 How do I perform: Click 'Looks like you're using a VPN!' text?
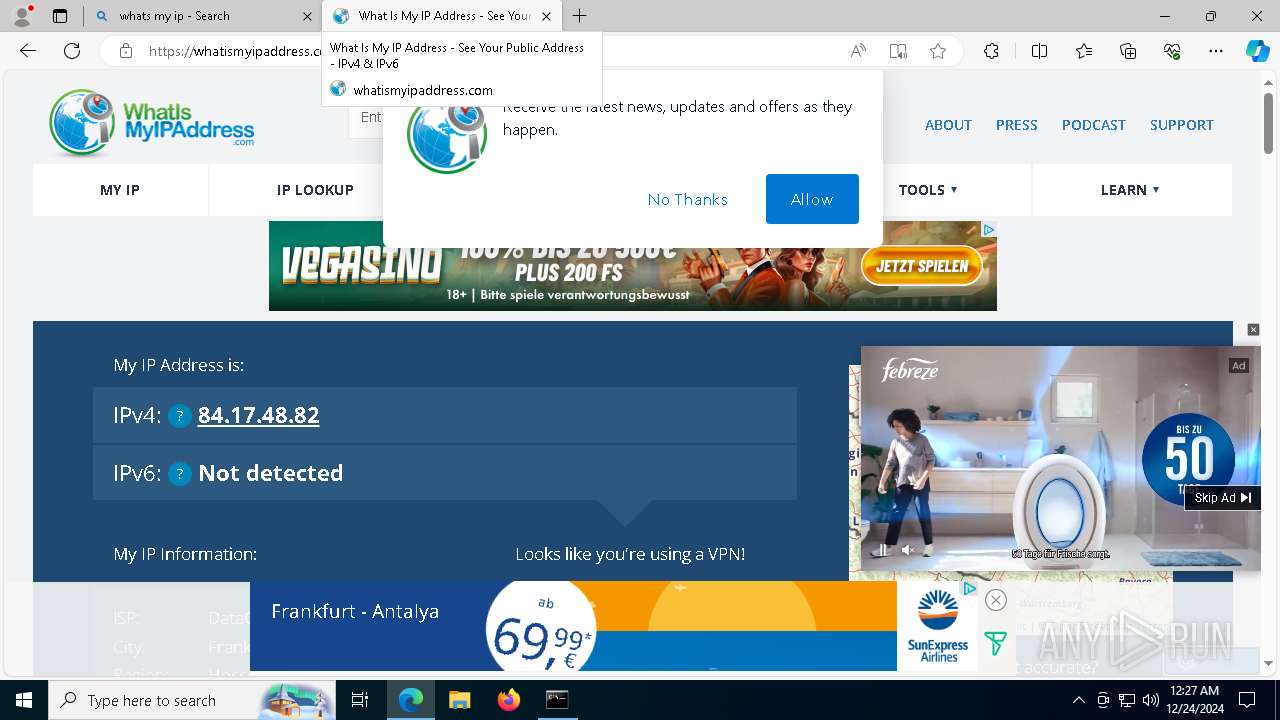click(x=630, y=554)
